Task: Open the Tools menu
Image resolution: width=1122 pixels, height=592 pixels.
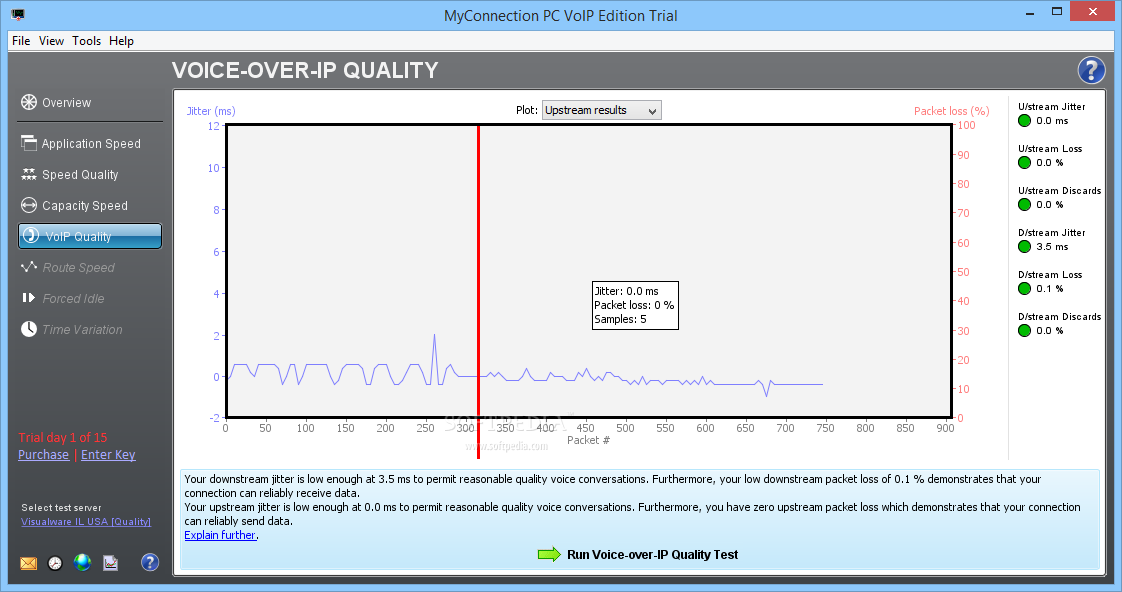Action: click(87, 41)
